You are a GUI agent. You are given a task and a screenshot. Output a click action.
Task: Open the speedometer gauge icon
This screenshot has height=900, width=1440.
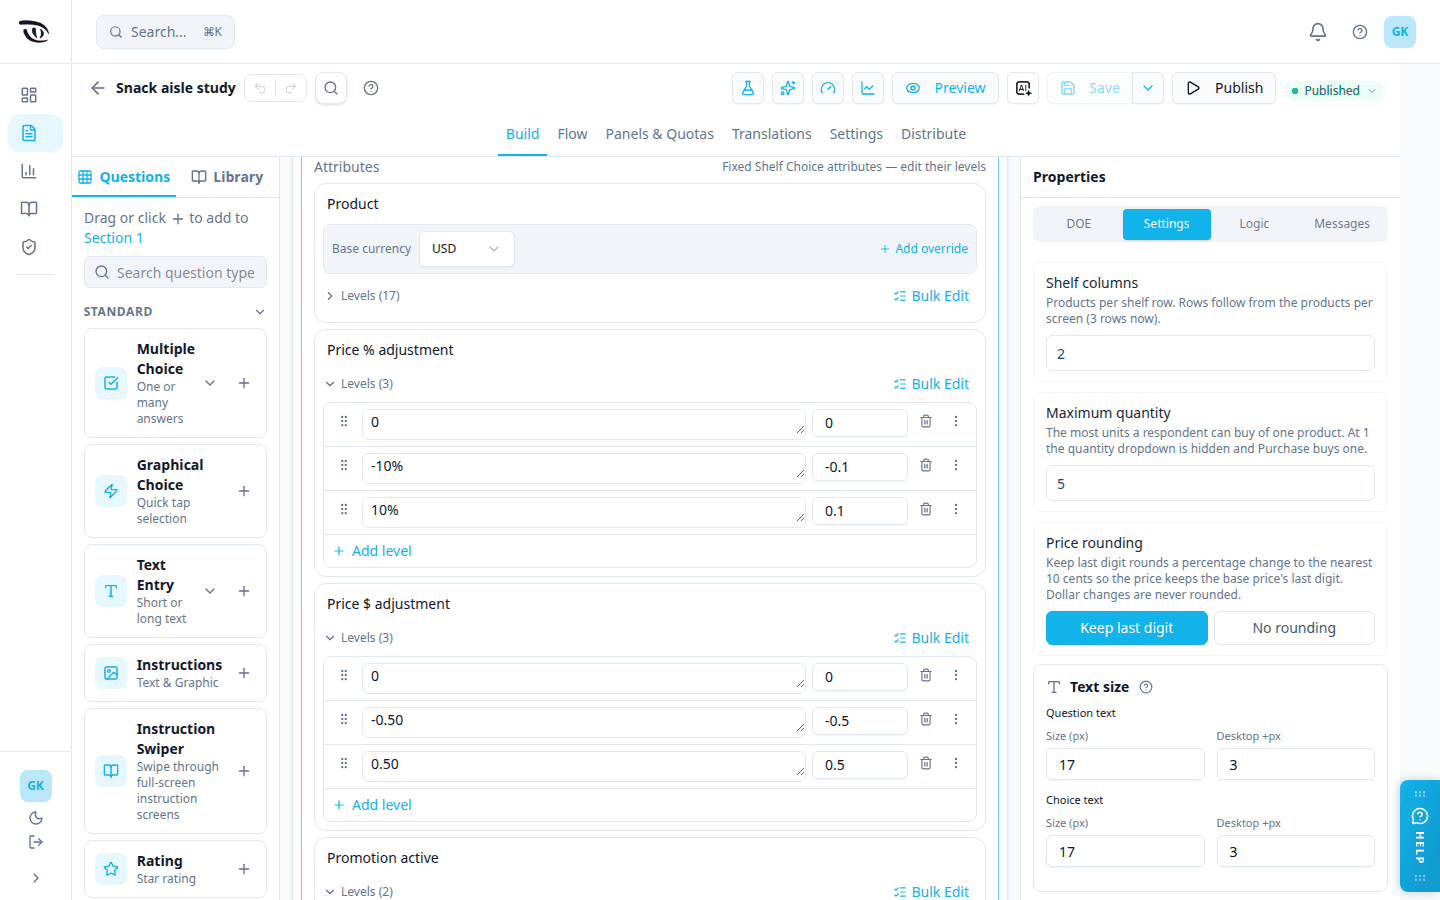pyautogui.click(x=828, y=88)
